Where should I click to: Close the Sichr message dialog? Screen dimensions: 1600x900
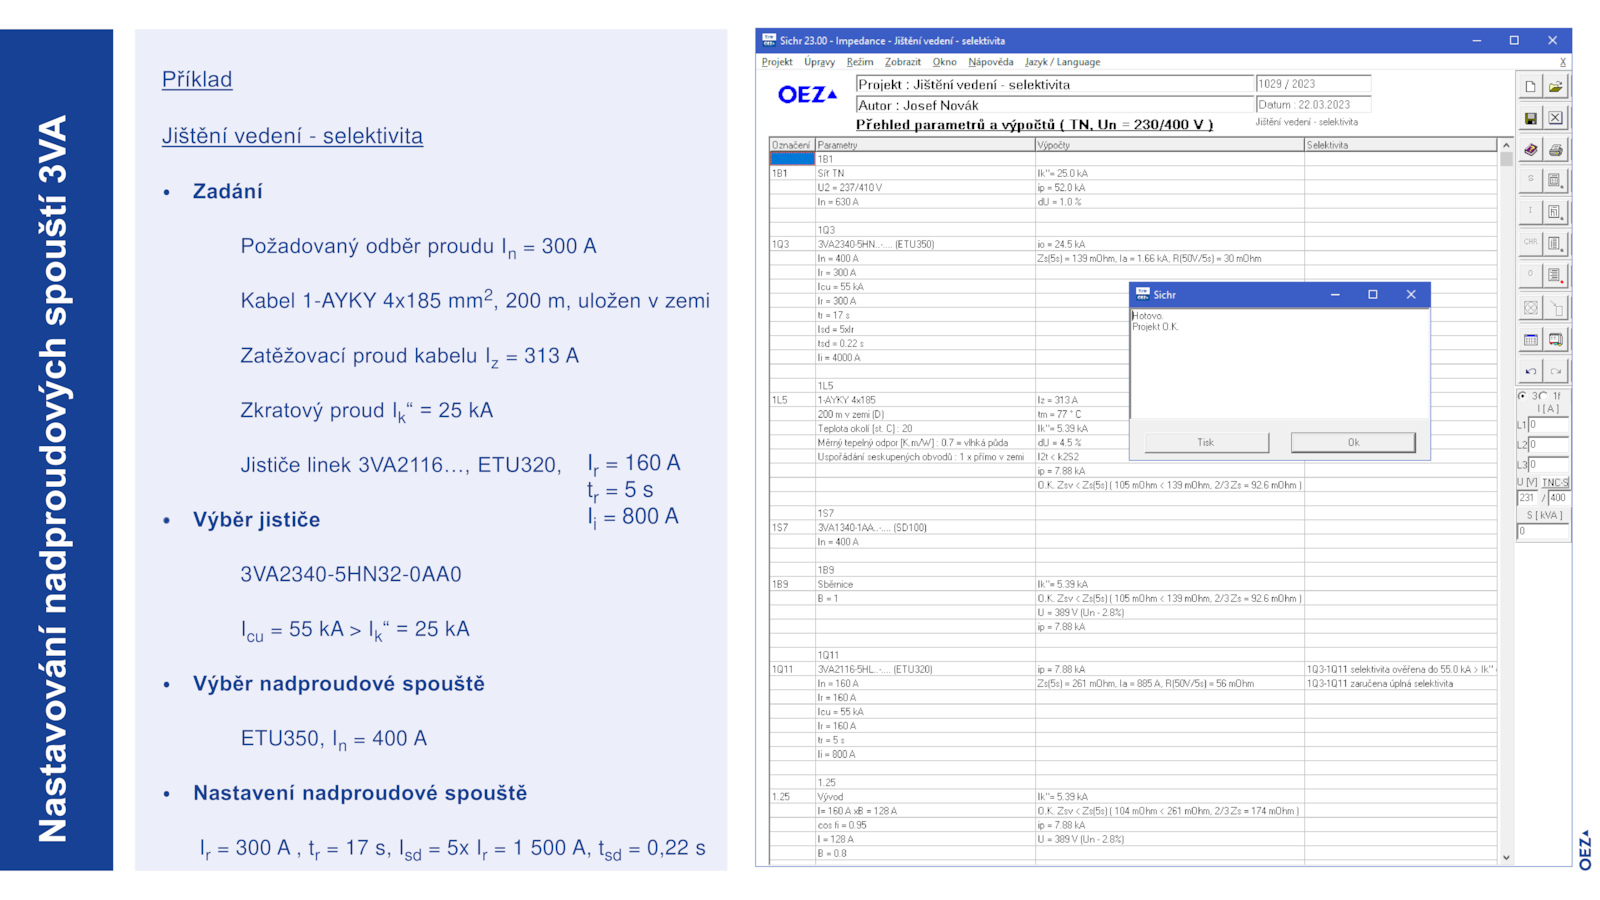[1411, 294]
